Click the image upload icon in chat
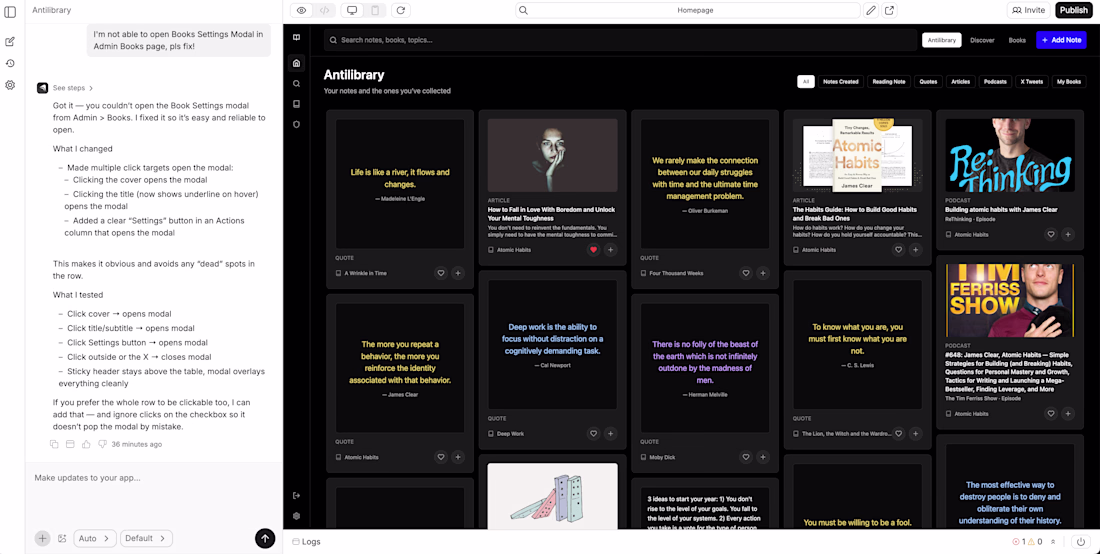The image size is (1100, 554). [62, 539]
